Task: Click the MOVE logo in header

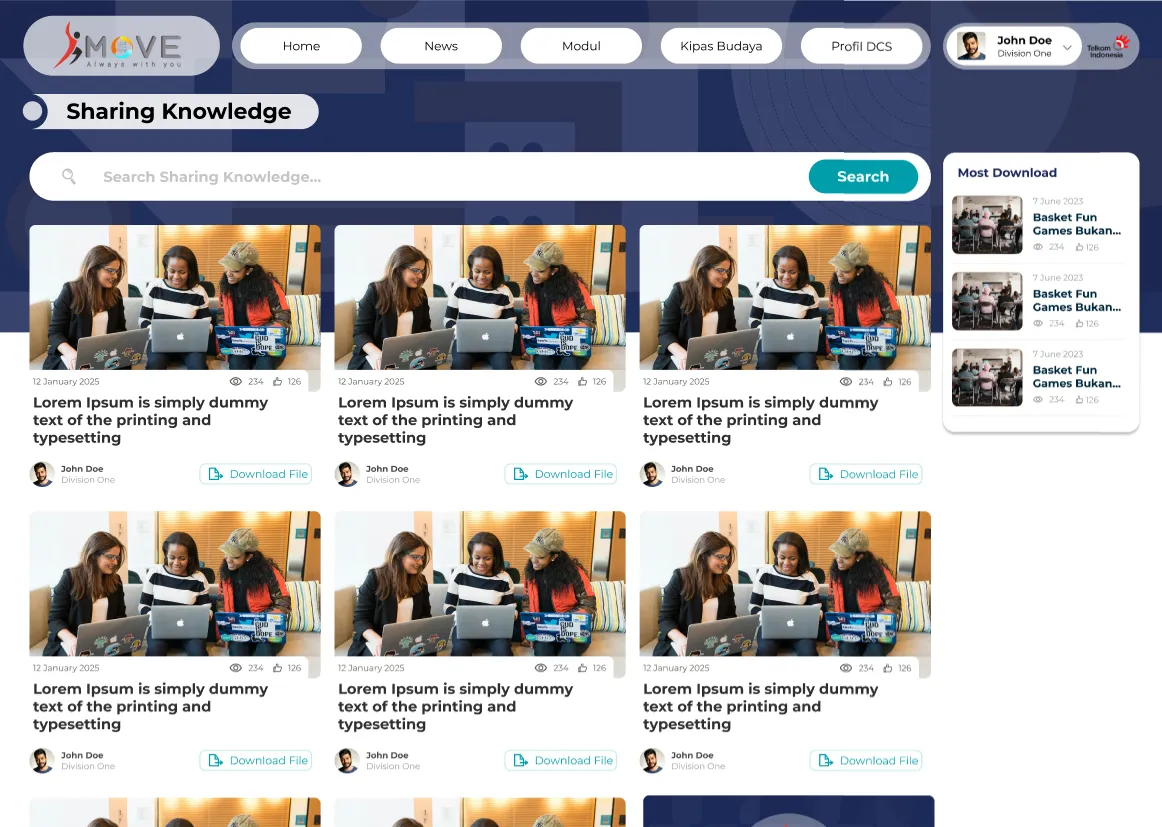Action: point(121,46)
